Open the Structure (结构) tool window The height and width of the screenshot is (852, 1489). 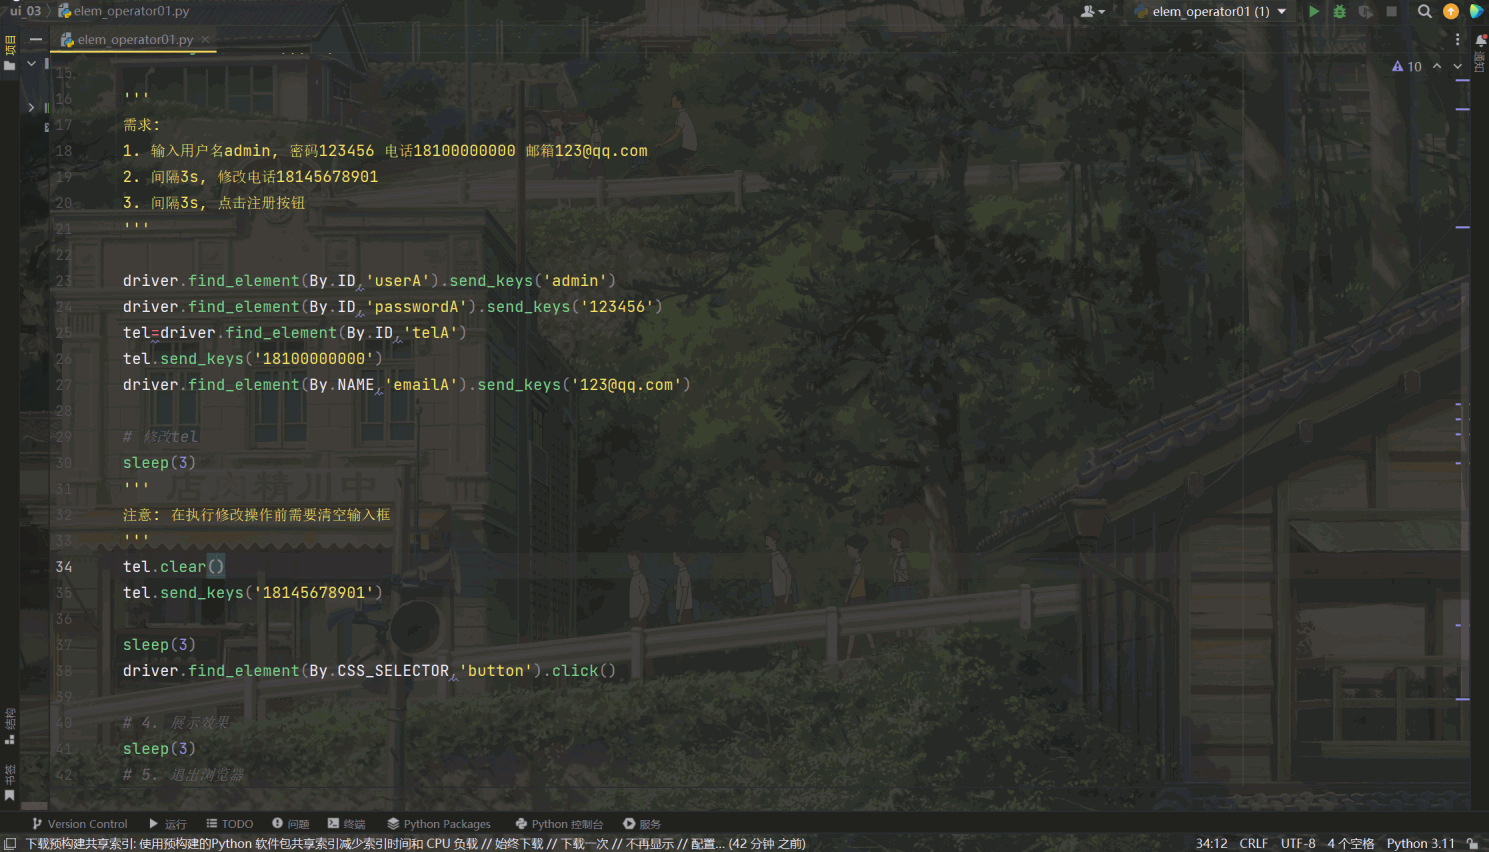coord(10,726)
